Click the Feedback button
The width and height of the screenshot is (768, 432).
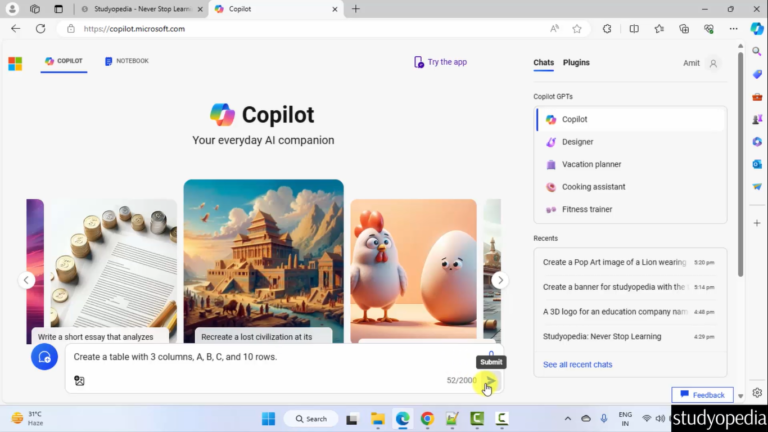[702, 395]
